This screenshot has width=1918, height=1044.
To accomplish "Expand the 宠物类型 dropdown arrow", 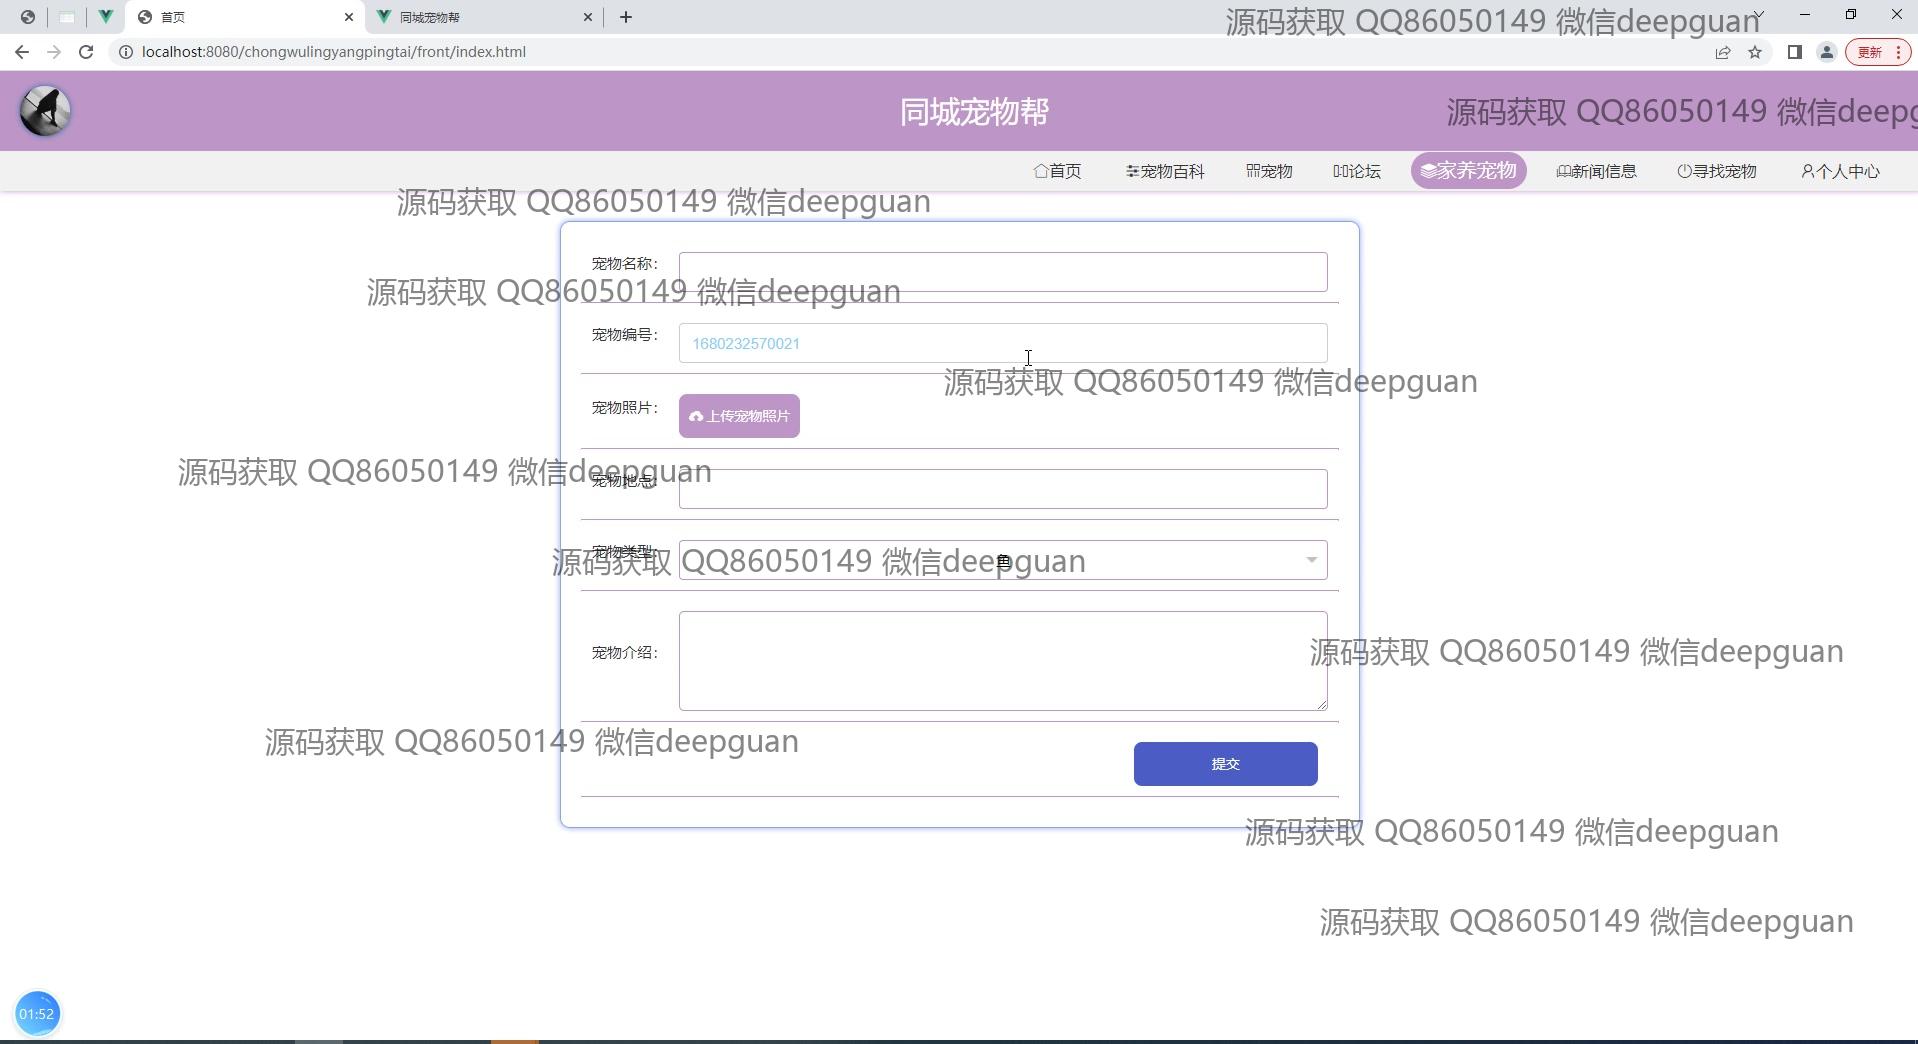I will pos(1310,560).
